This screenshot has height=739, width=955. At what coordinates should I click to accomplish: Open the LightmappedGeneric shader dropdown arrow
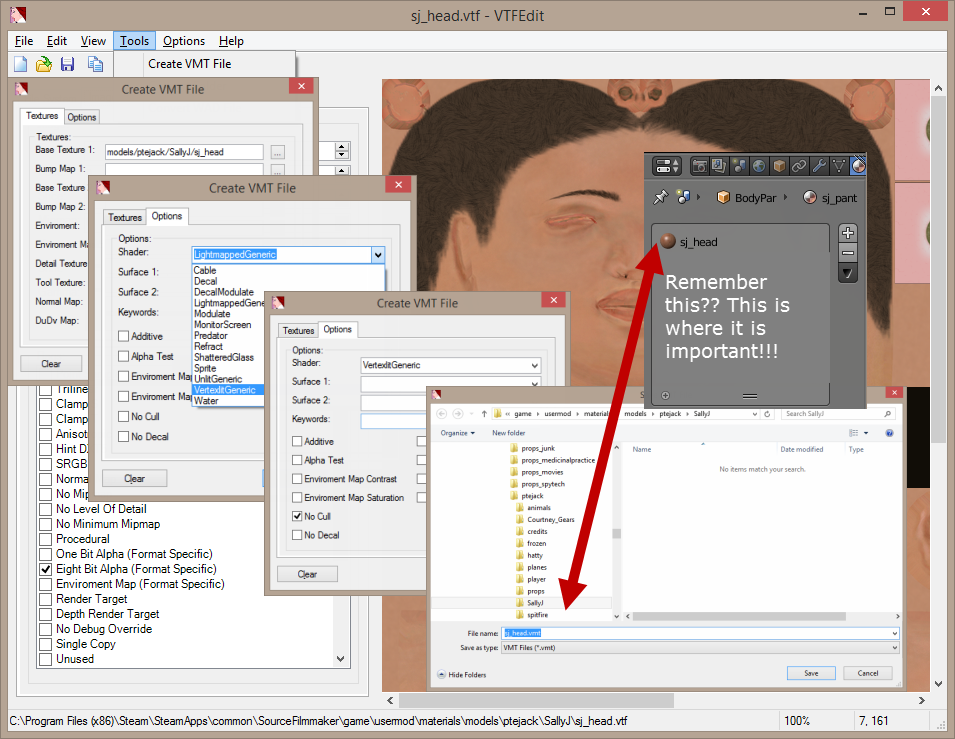coord(378,255)
